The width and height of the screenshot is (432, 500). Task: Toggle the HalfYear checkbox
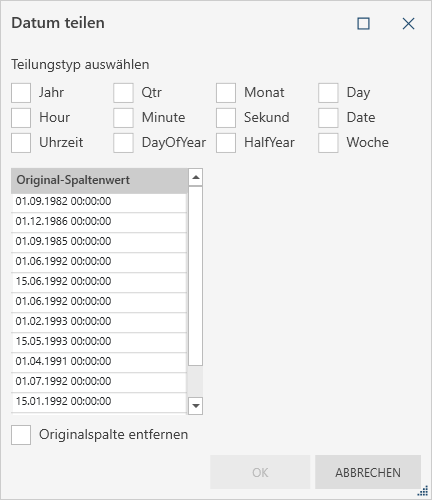pos(226,143)
